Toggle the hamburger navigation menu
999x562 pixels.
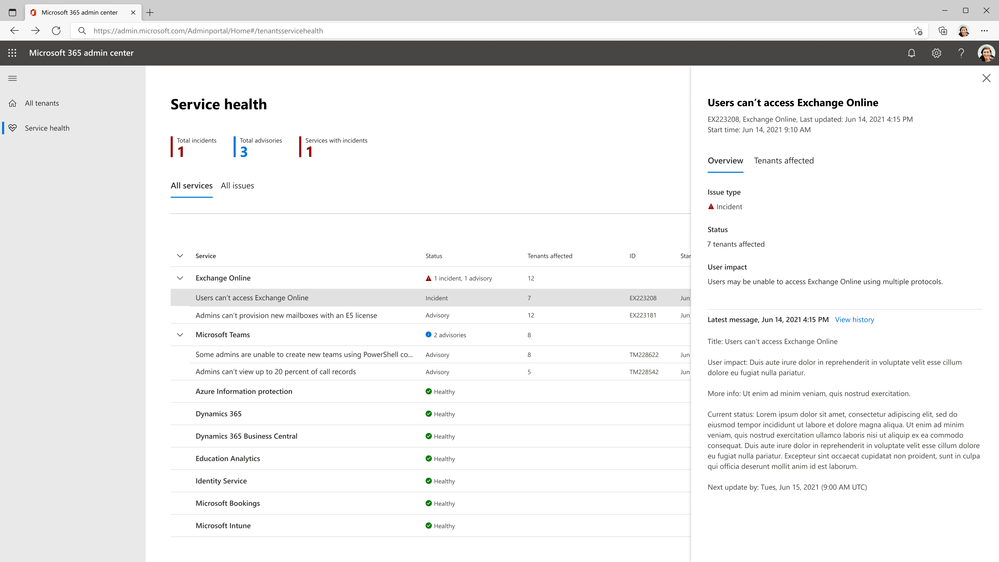(12, 78)
